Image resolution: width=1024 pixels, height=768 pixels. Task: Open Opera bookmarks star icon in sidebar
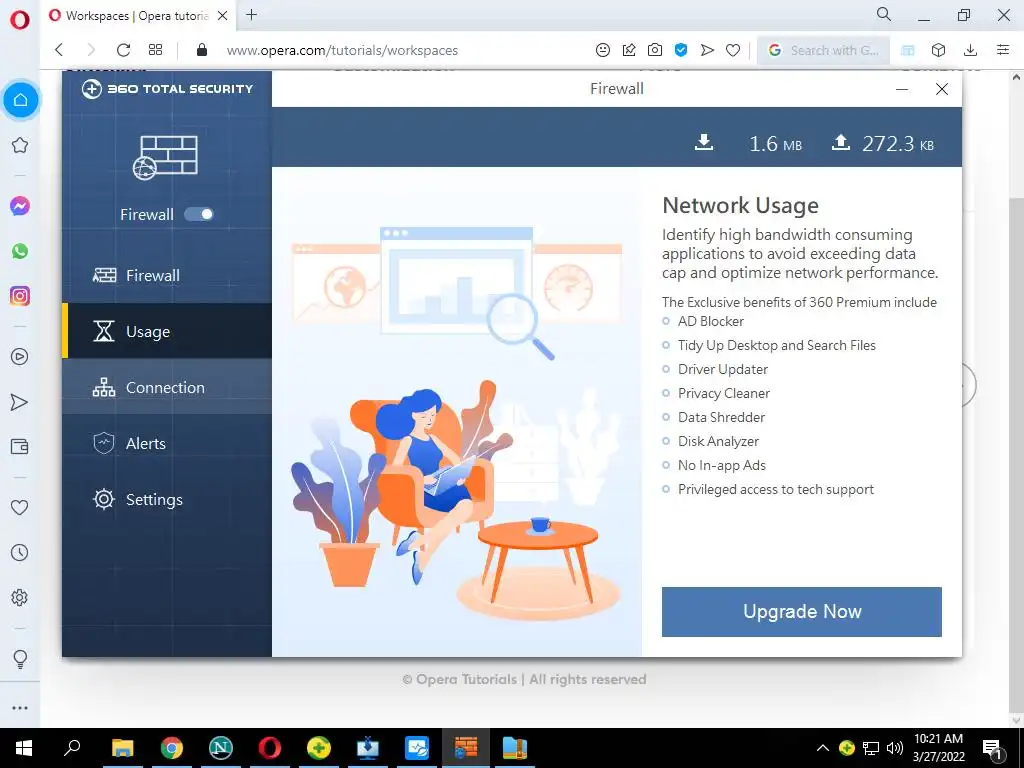20,145
